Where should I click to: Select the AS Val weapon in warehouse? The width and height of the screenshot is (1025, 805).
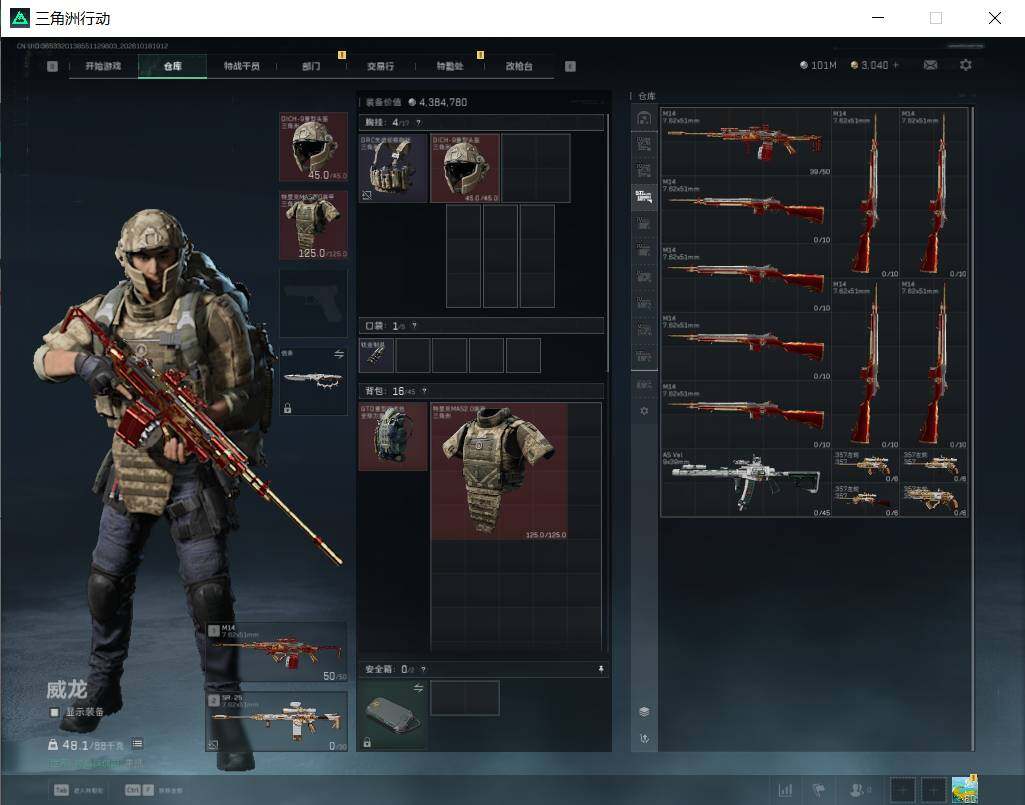[745, 483]
